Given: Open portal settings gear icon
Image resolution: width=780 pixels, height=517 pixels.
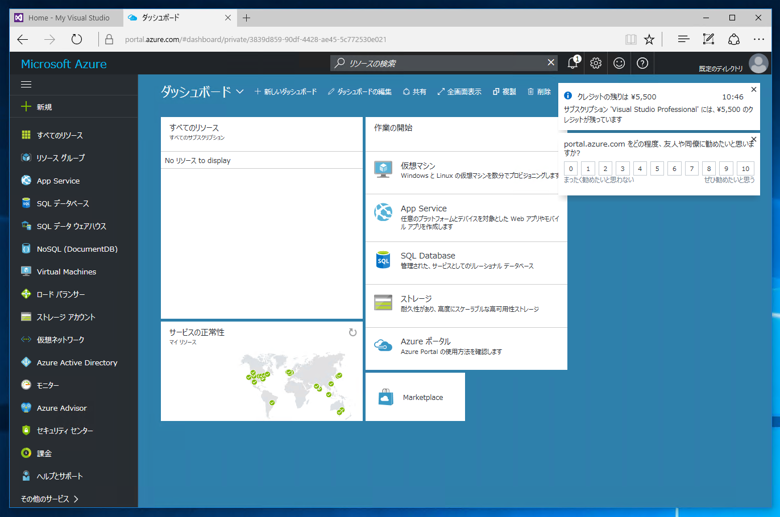Looking at the screenshot, I should tap(595, 63).
